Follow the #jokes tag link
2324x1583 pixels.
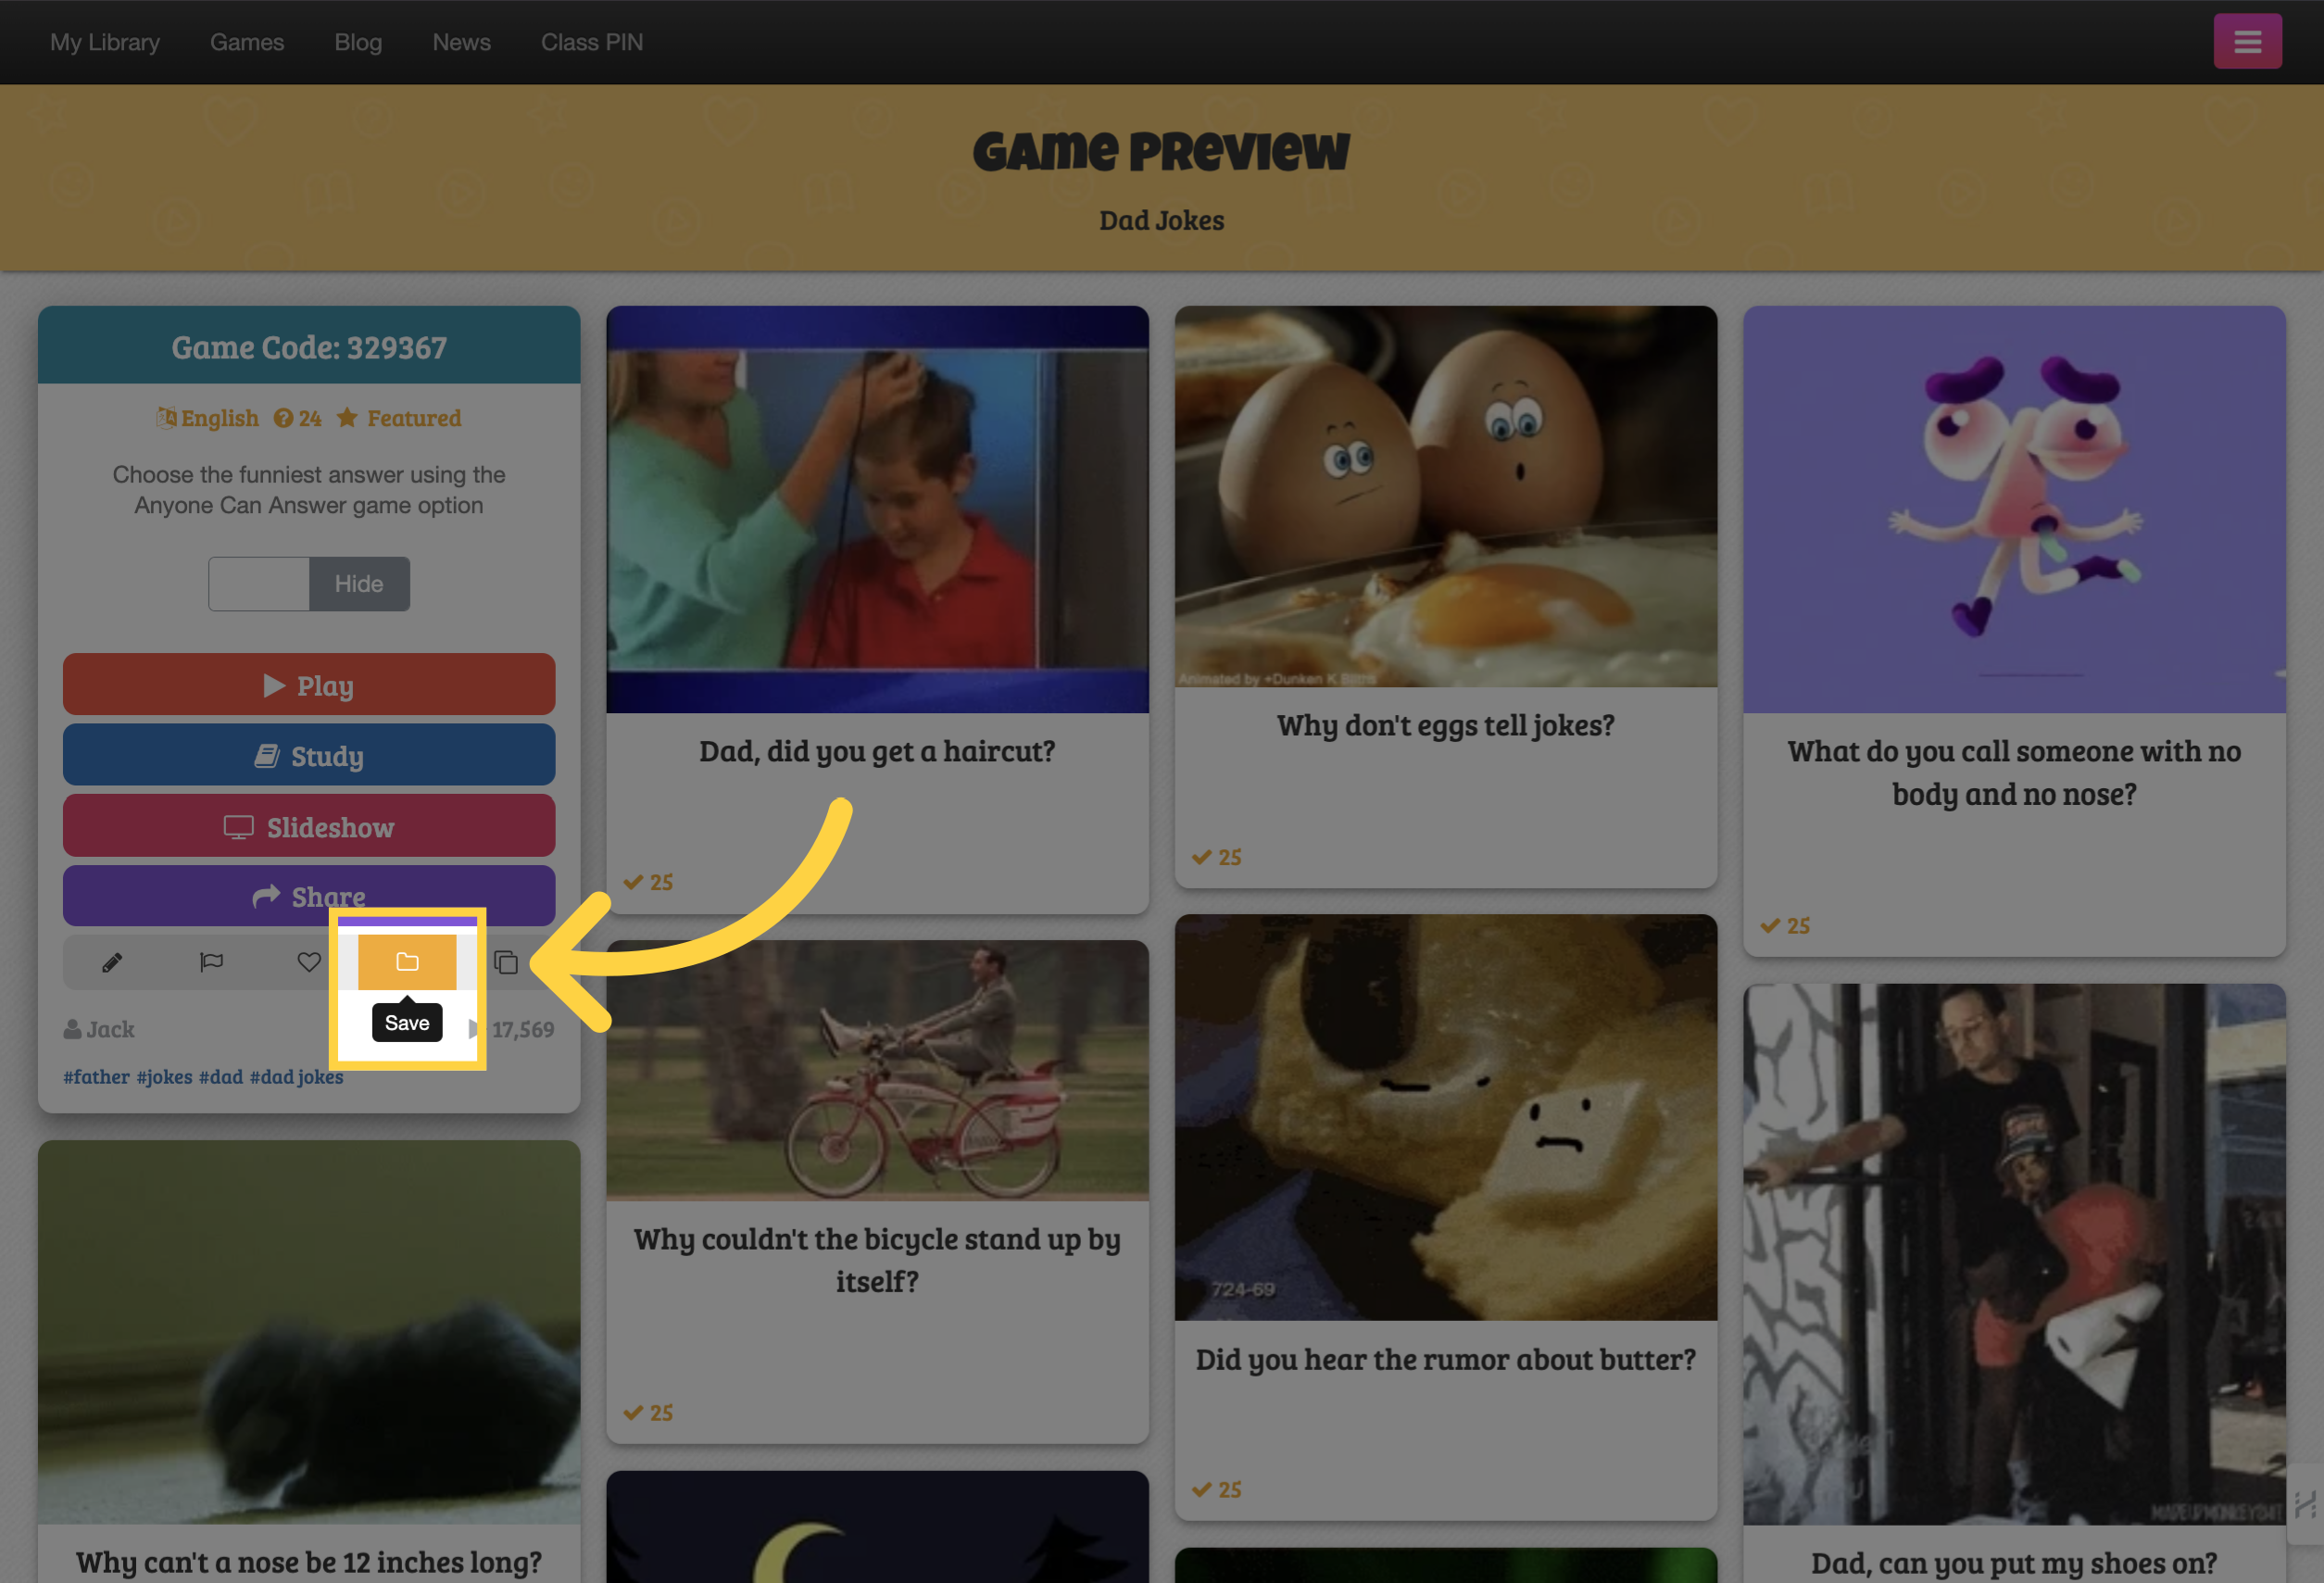pyautogui.click(x=164, y=1077)
